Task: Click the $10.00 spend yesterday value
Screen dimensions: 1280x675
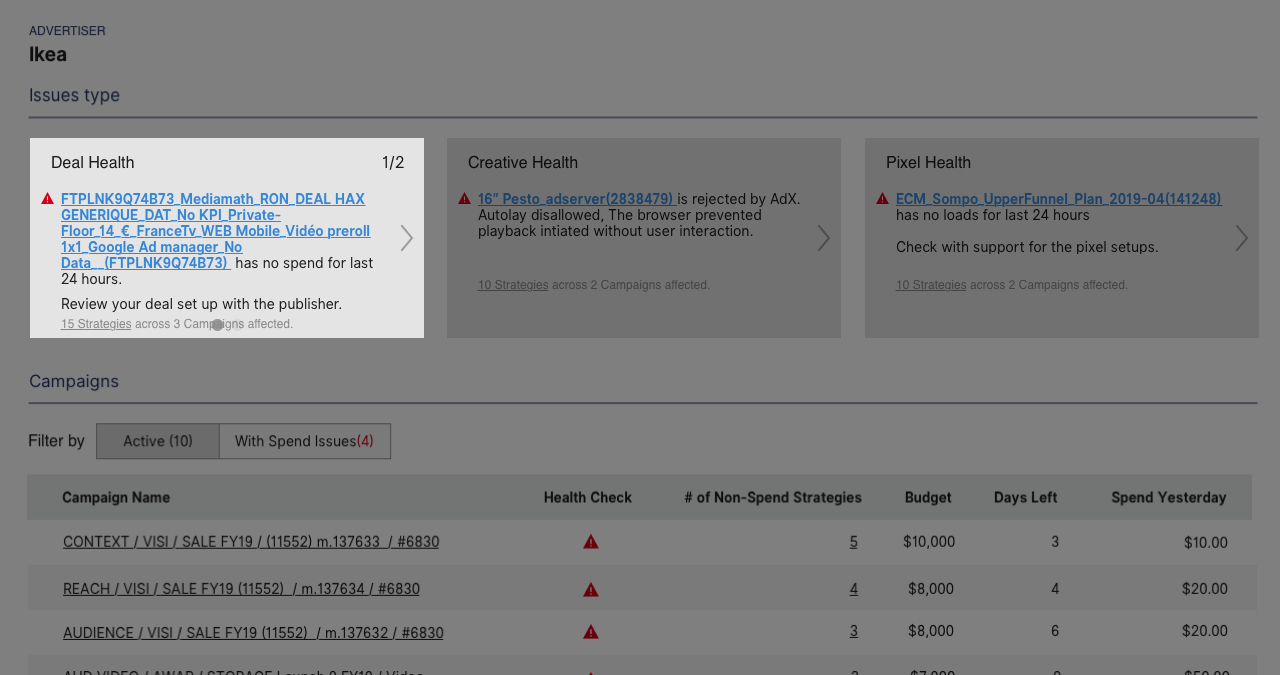Action: [1206, 542]
